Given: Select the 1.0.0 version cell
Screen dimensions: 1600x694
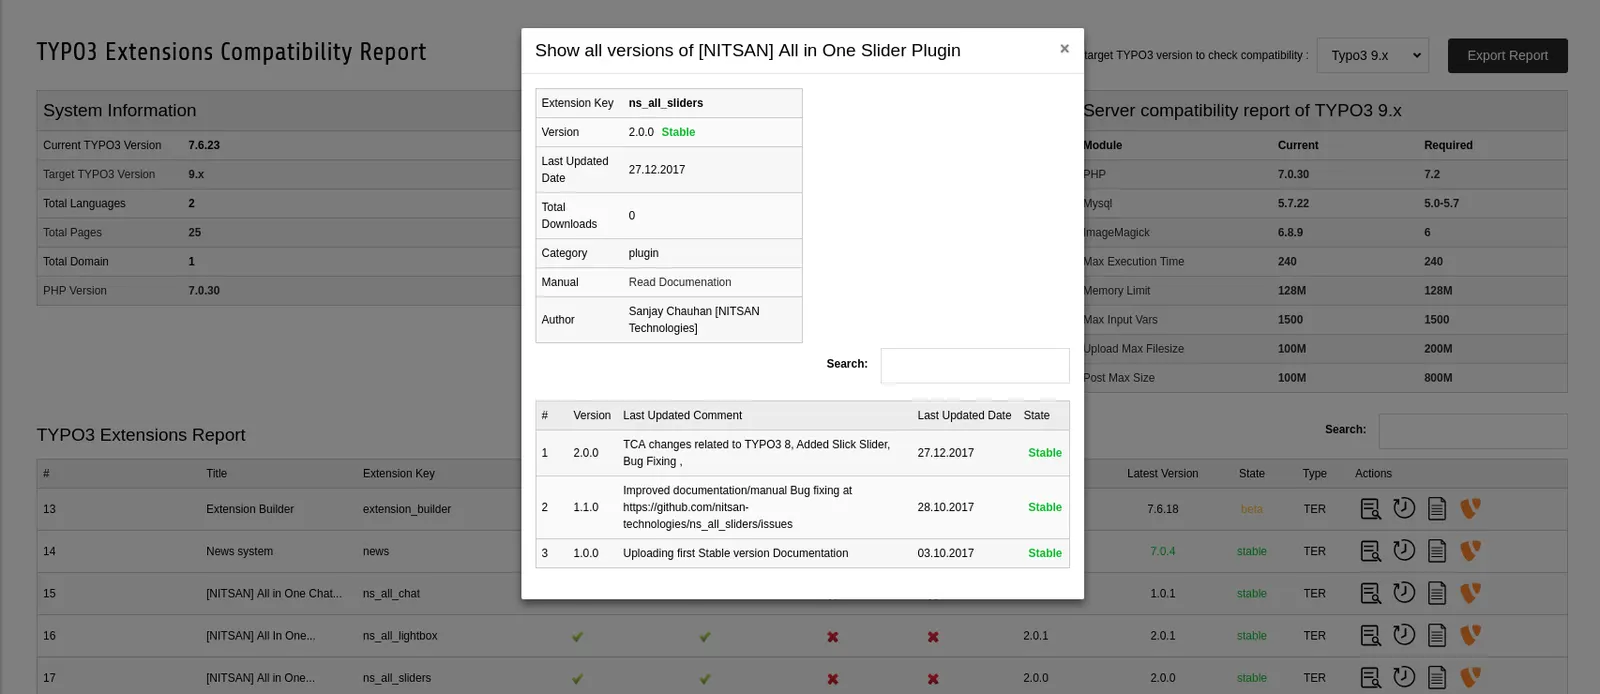Looking at the screenshot, I should (585, 553).
